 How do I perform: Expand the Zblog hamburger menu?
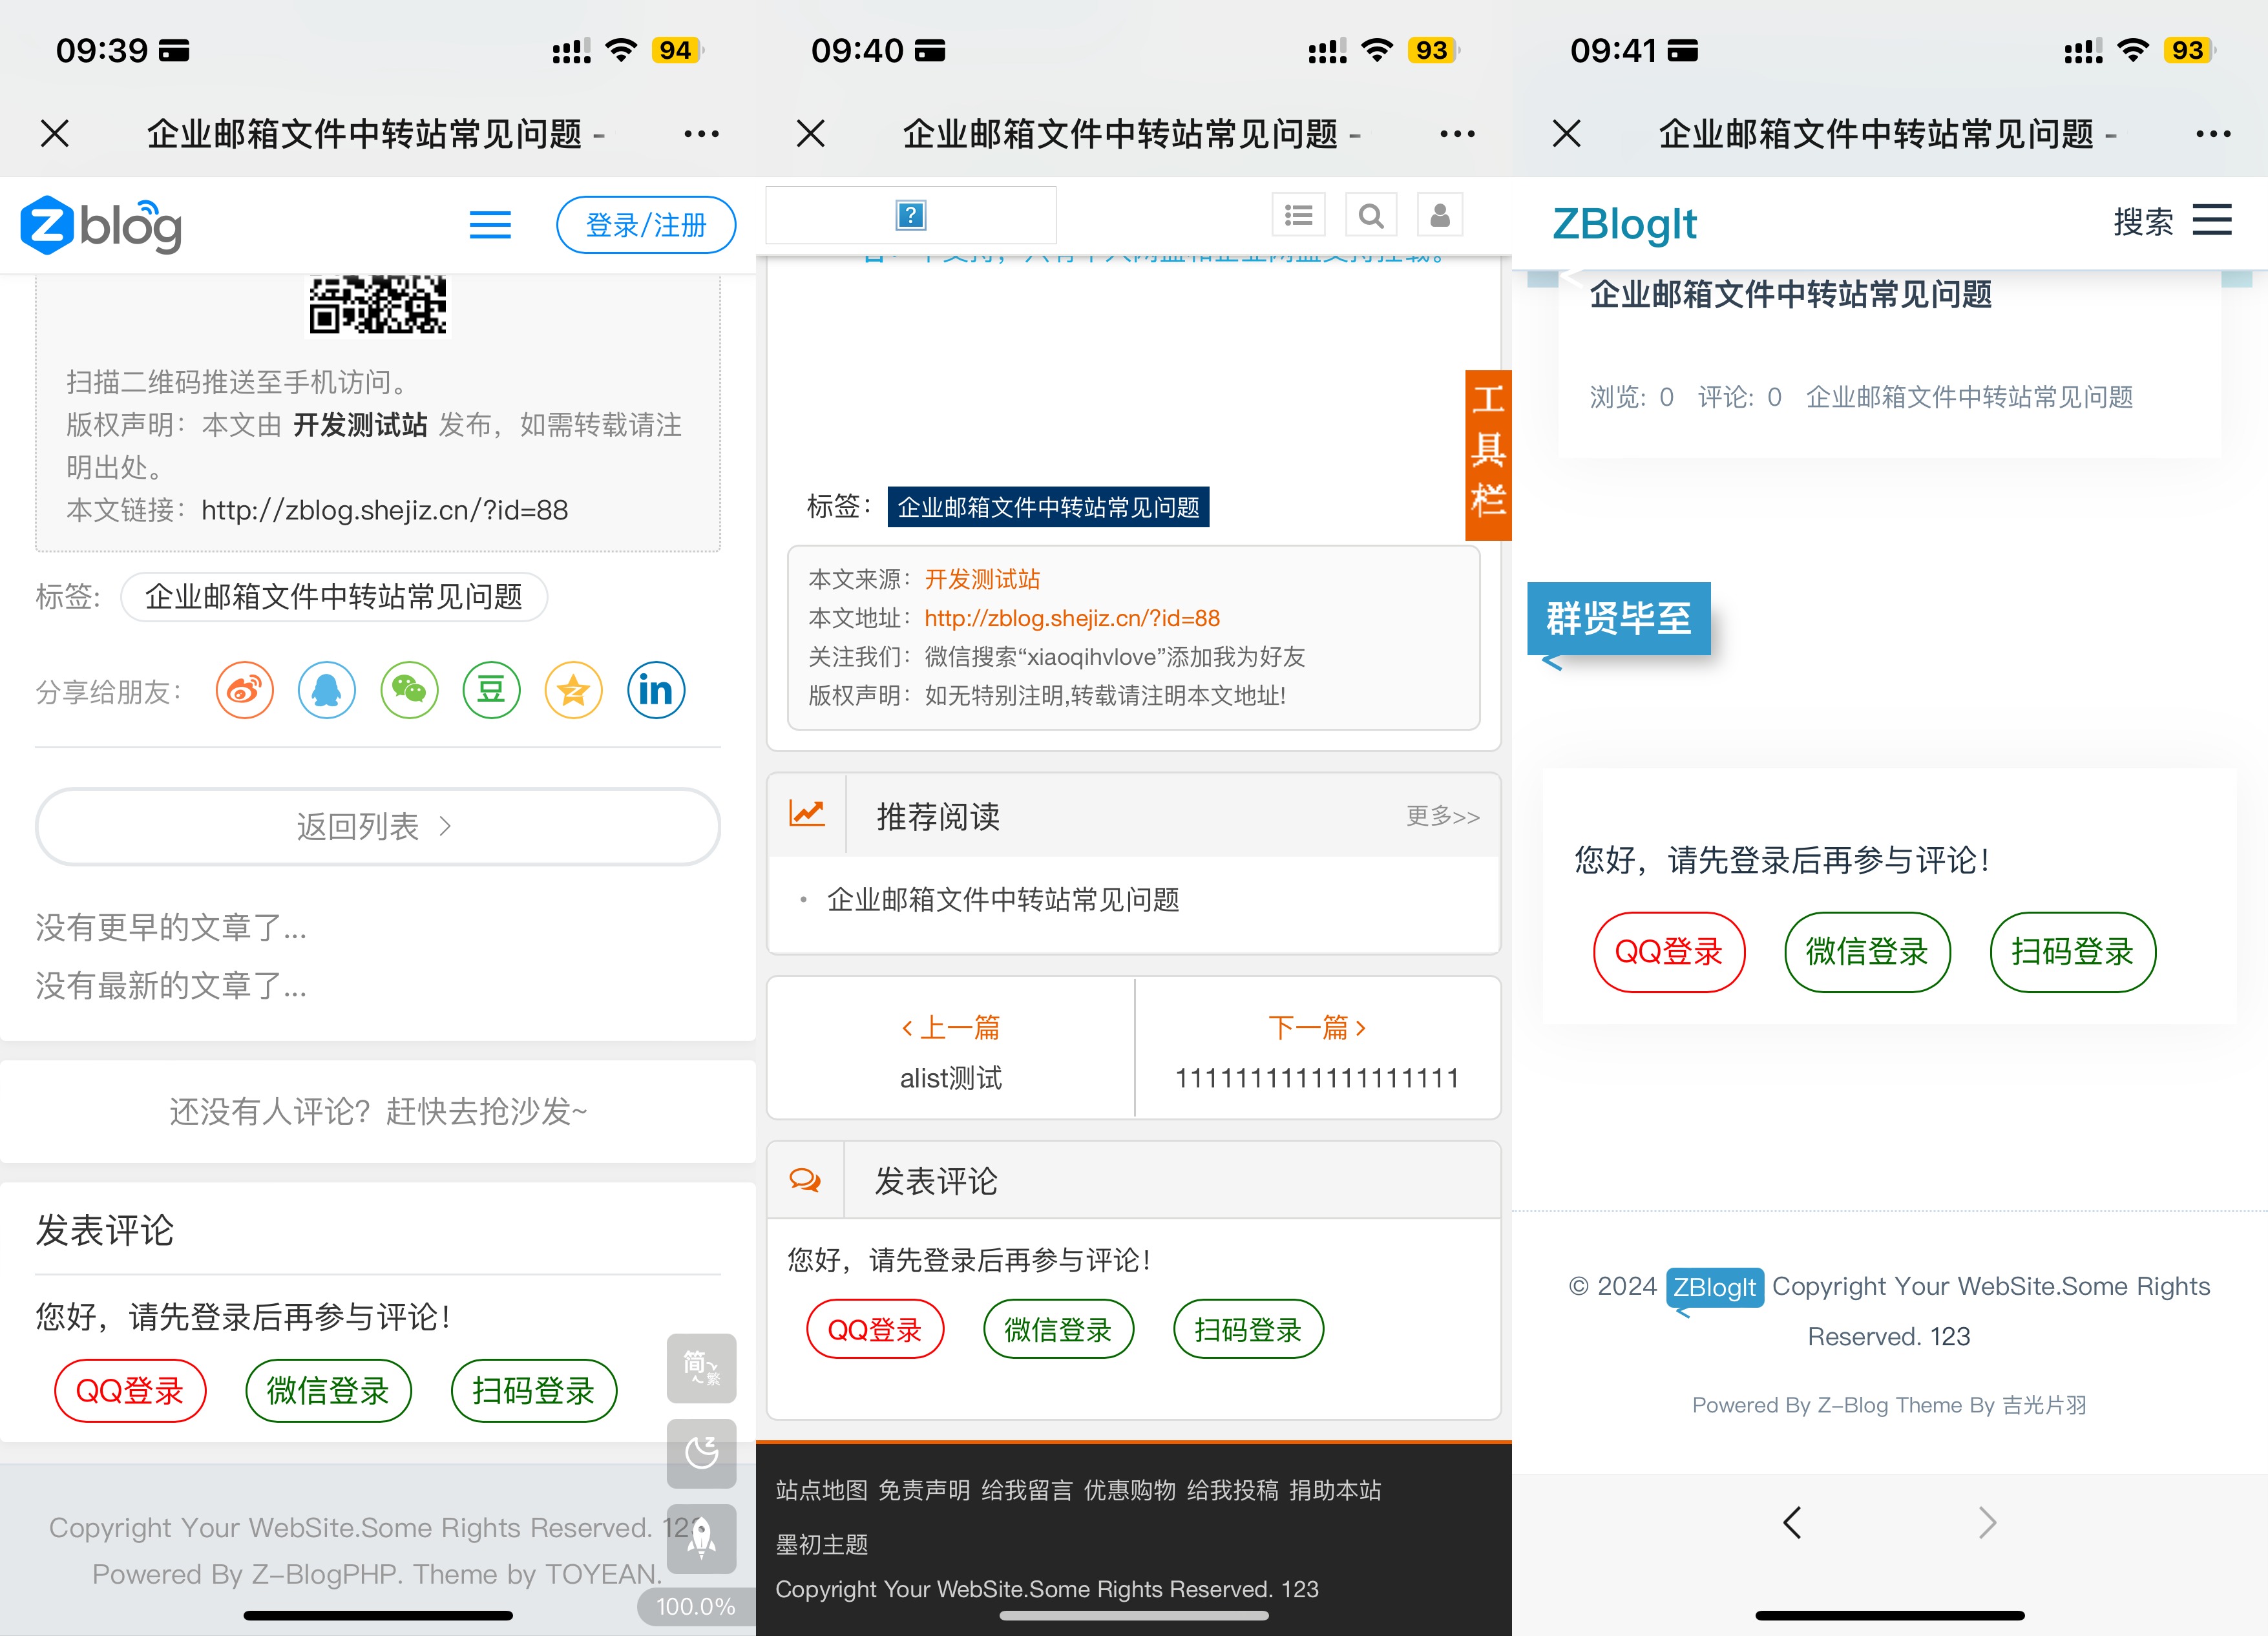489,225
